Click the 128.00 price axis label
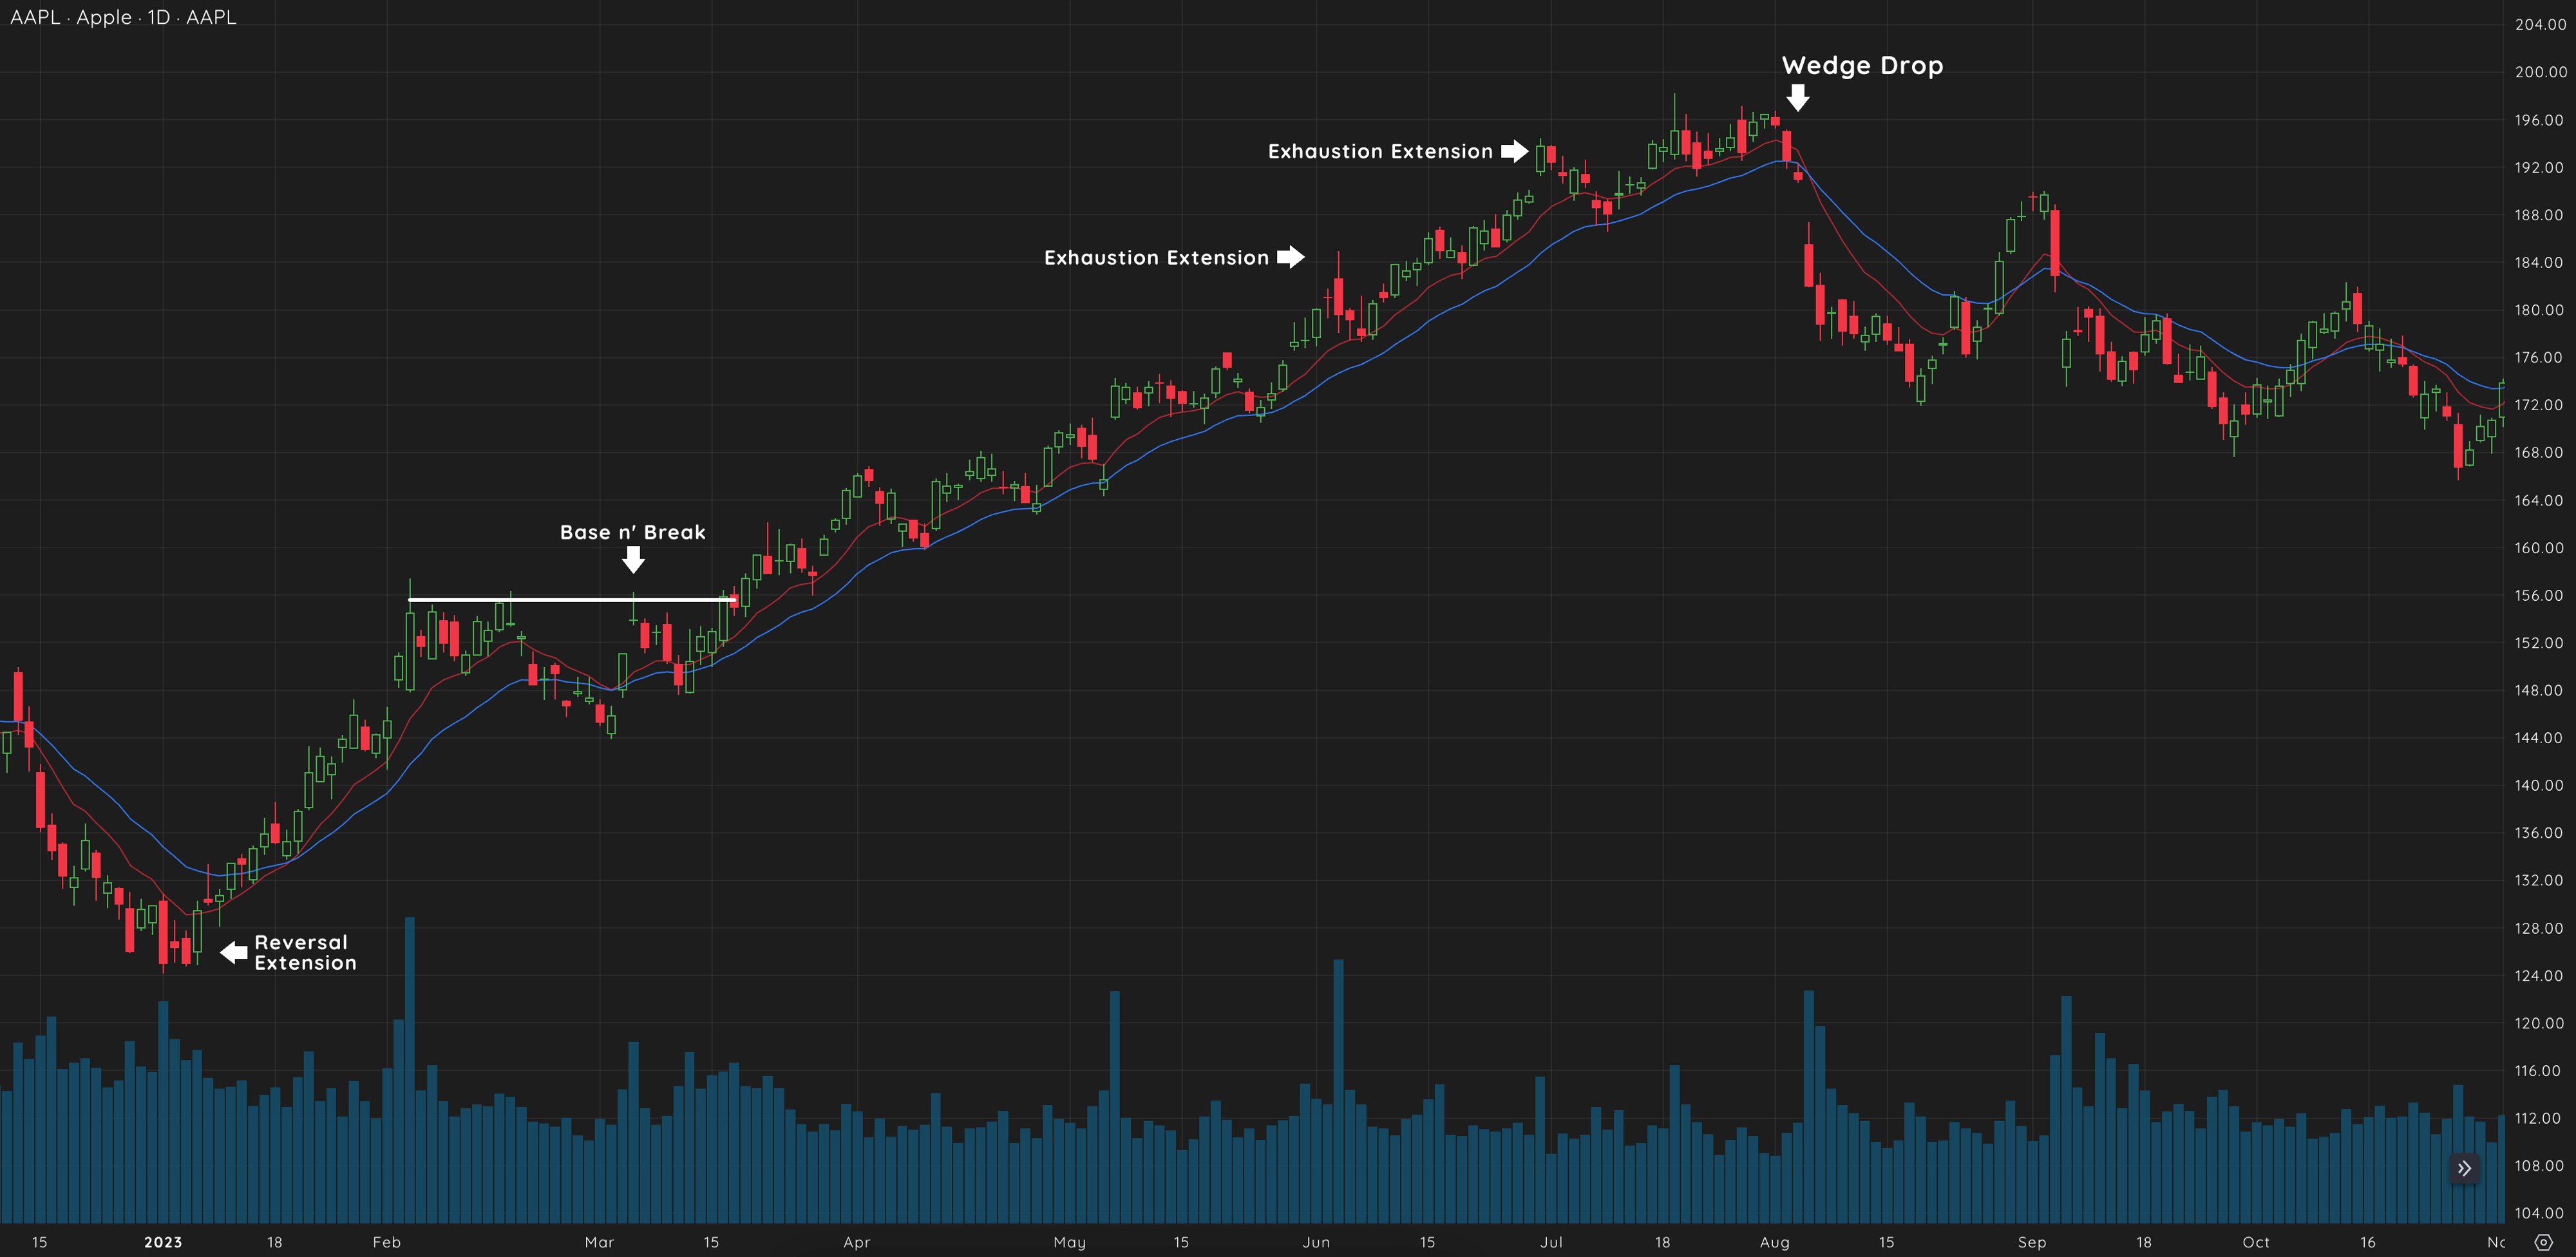The image size is (2576, 1257). 2540,928
